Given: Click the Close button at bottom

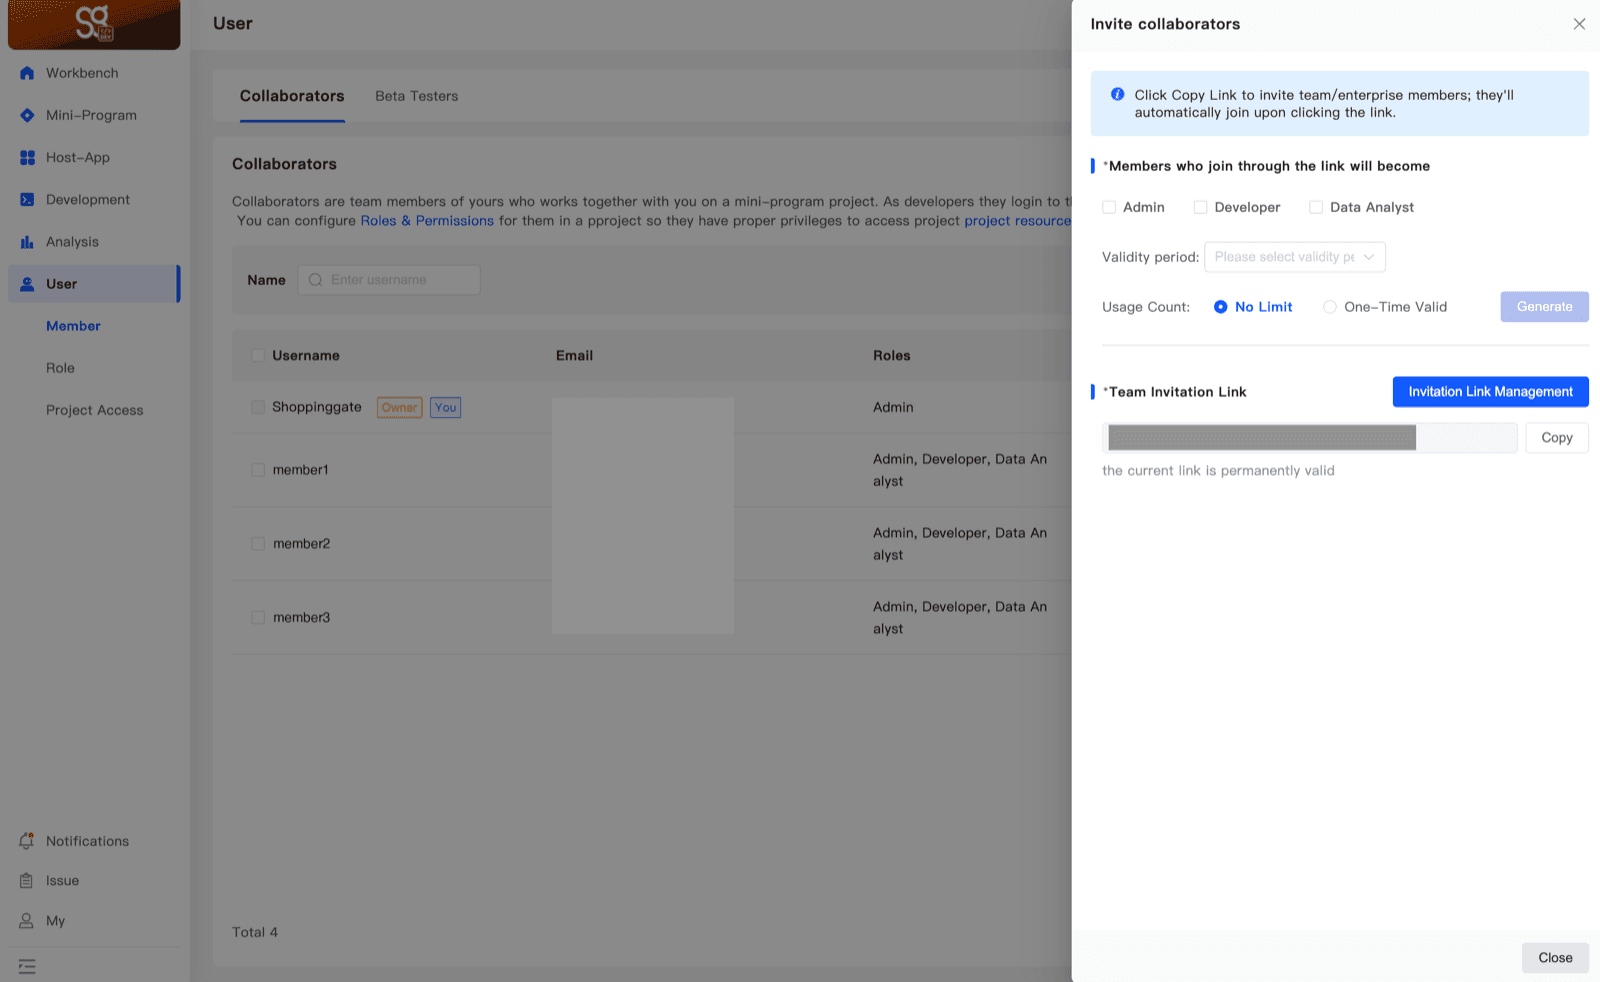Looking at the screenshot, I should (x=1555, y=958).
